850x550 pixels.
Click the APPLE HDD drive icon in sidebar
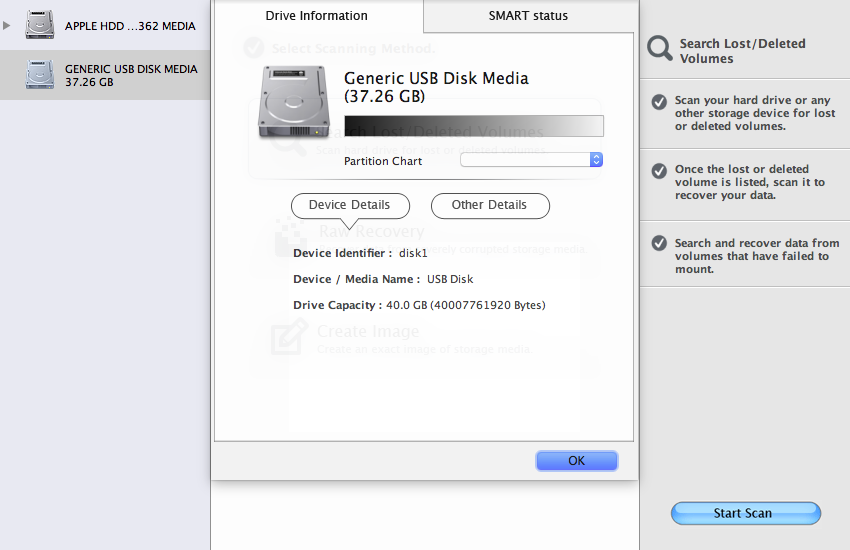[40, 25]
